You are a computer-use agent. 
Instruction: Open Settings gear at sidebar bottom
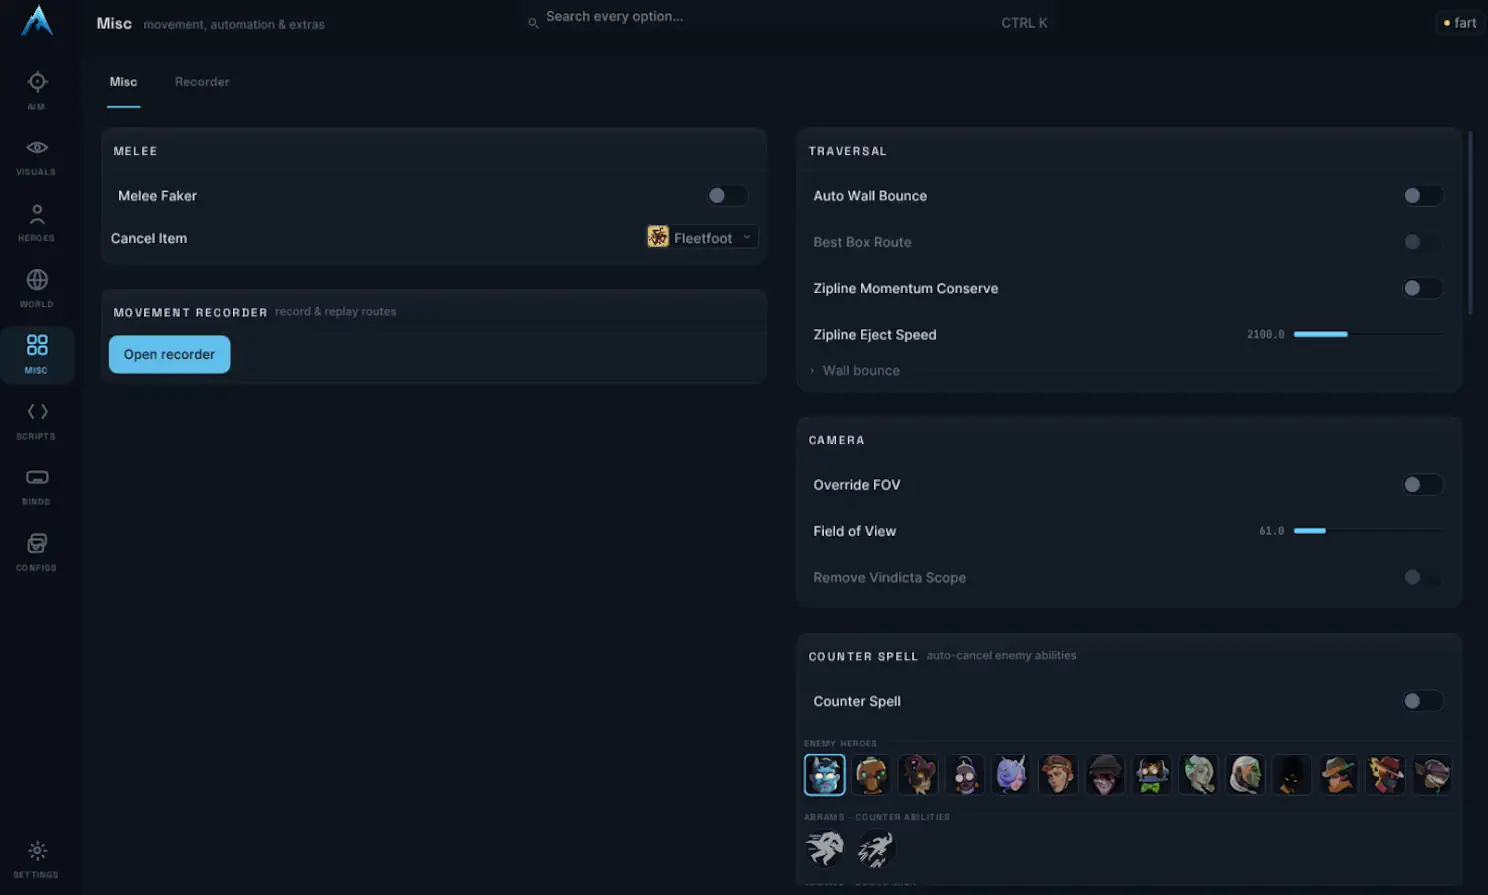(x=37, y=859)
